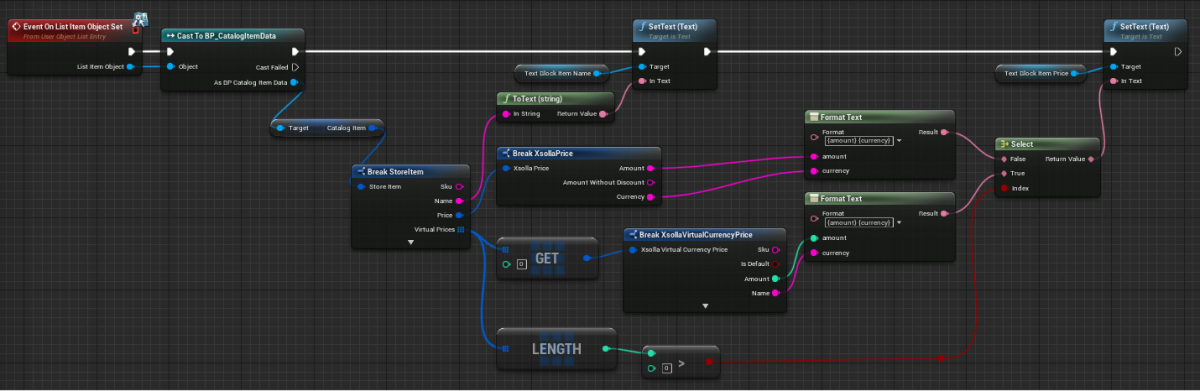Click the Cast To BP_CatalogItemData node icon

(x=170, y=36)
